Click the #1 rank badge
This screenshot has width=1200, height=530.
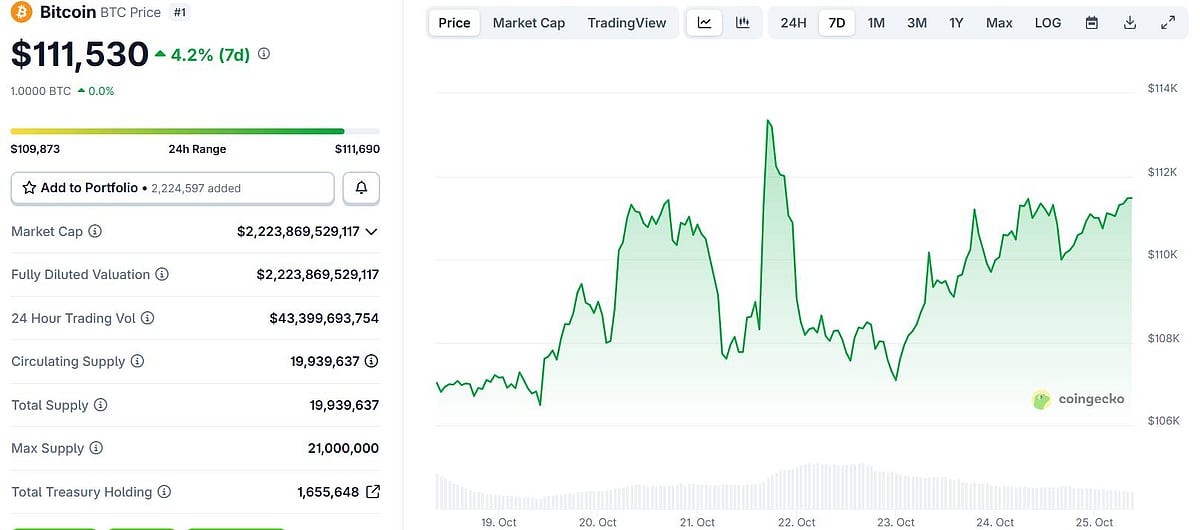click(180, 13)
